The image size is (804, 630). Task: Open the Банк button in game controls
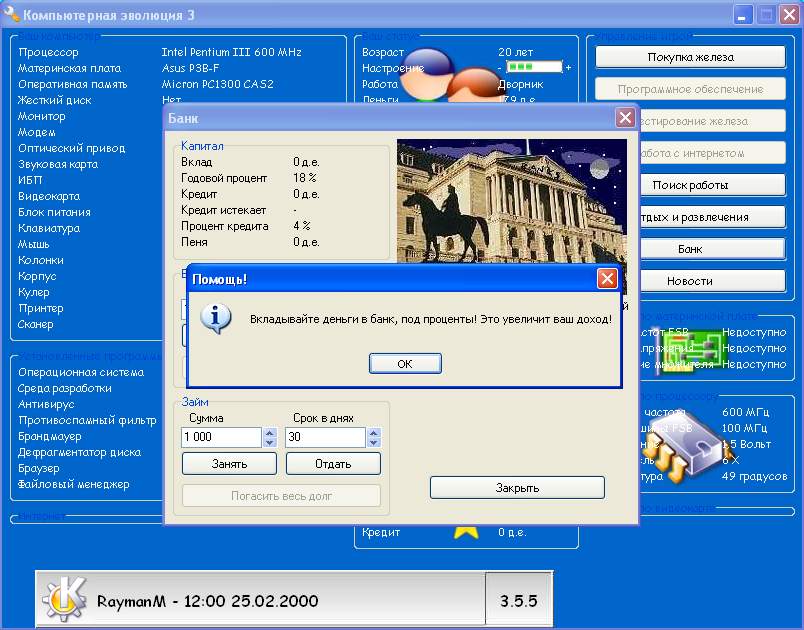713,249
